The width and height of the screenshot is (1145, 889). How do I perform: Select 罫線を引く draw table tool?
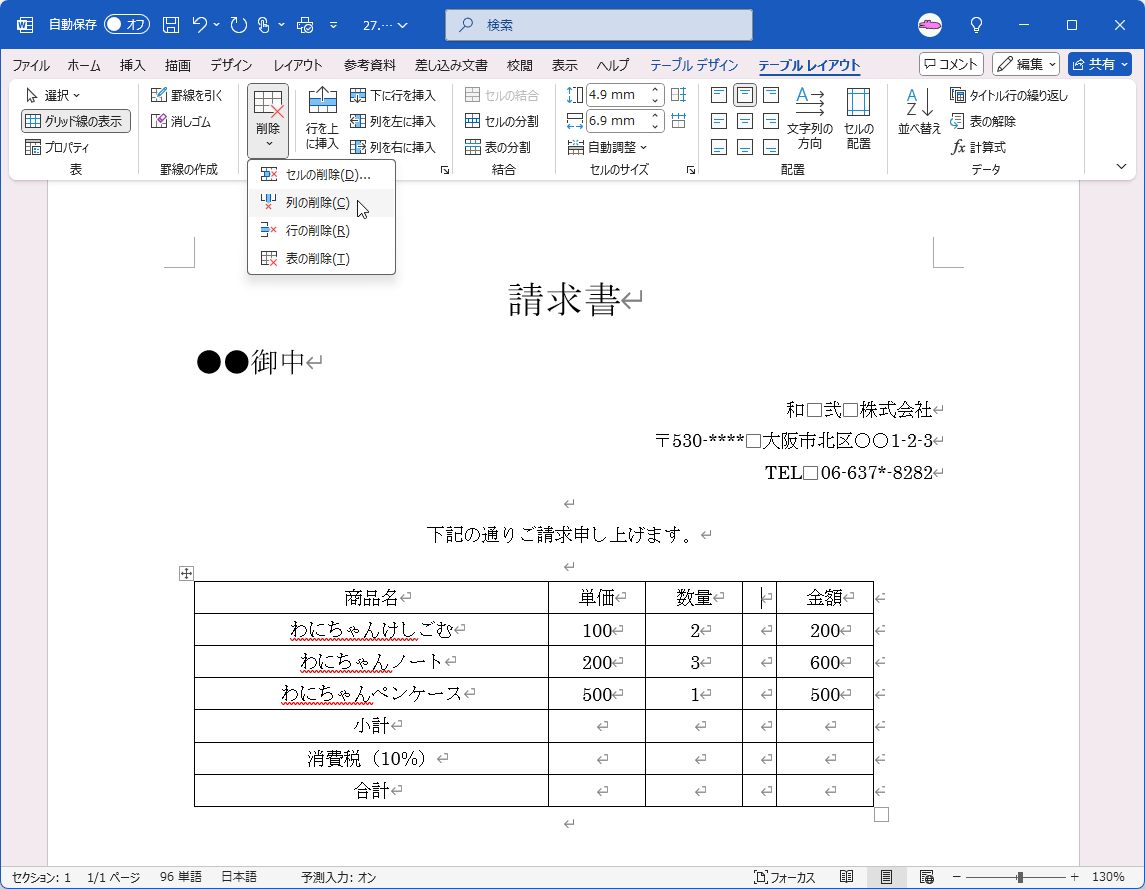pos(186,95)
